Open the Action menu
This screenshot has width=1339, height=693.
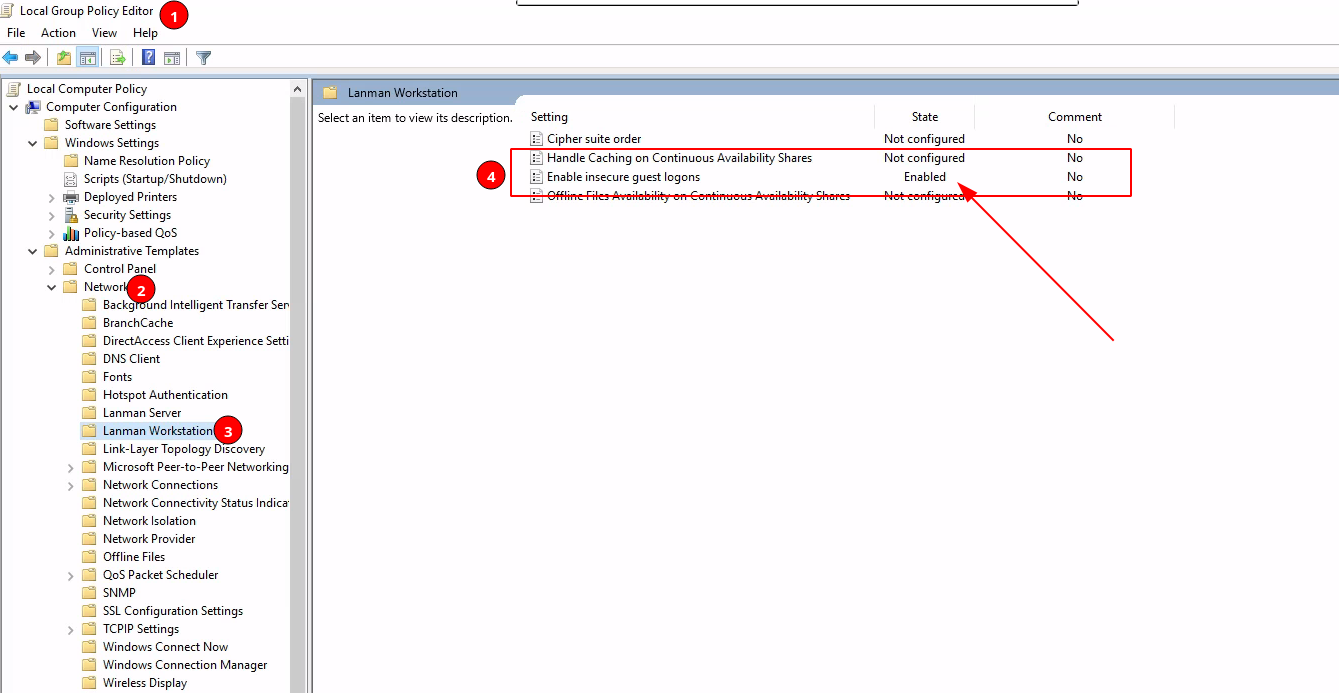click(58, 33)
